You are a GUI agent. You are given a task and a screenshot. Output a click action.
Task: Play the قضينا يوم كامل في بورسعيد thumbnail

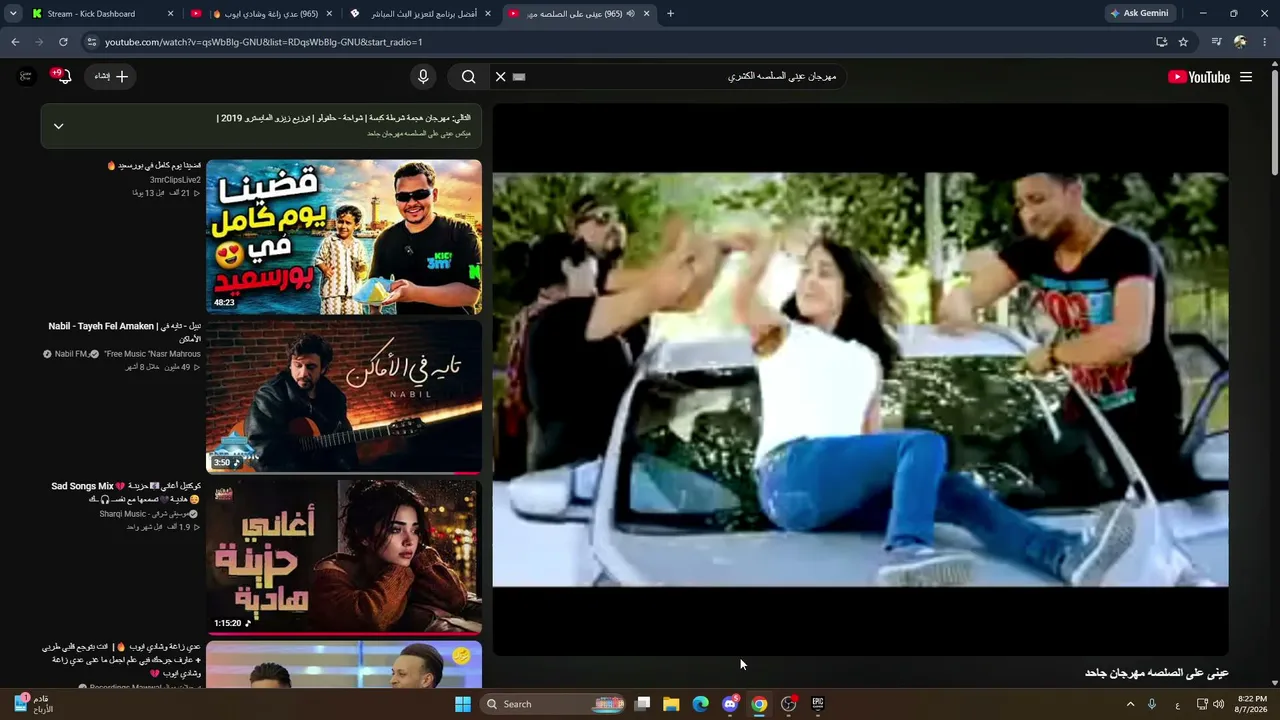click(x=344, y=237)
